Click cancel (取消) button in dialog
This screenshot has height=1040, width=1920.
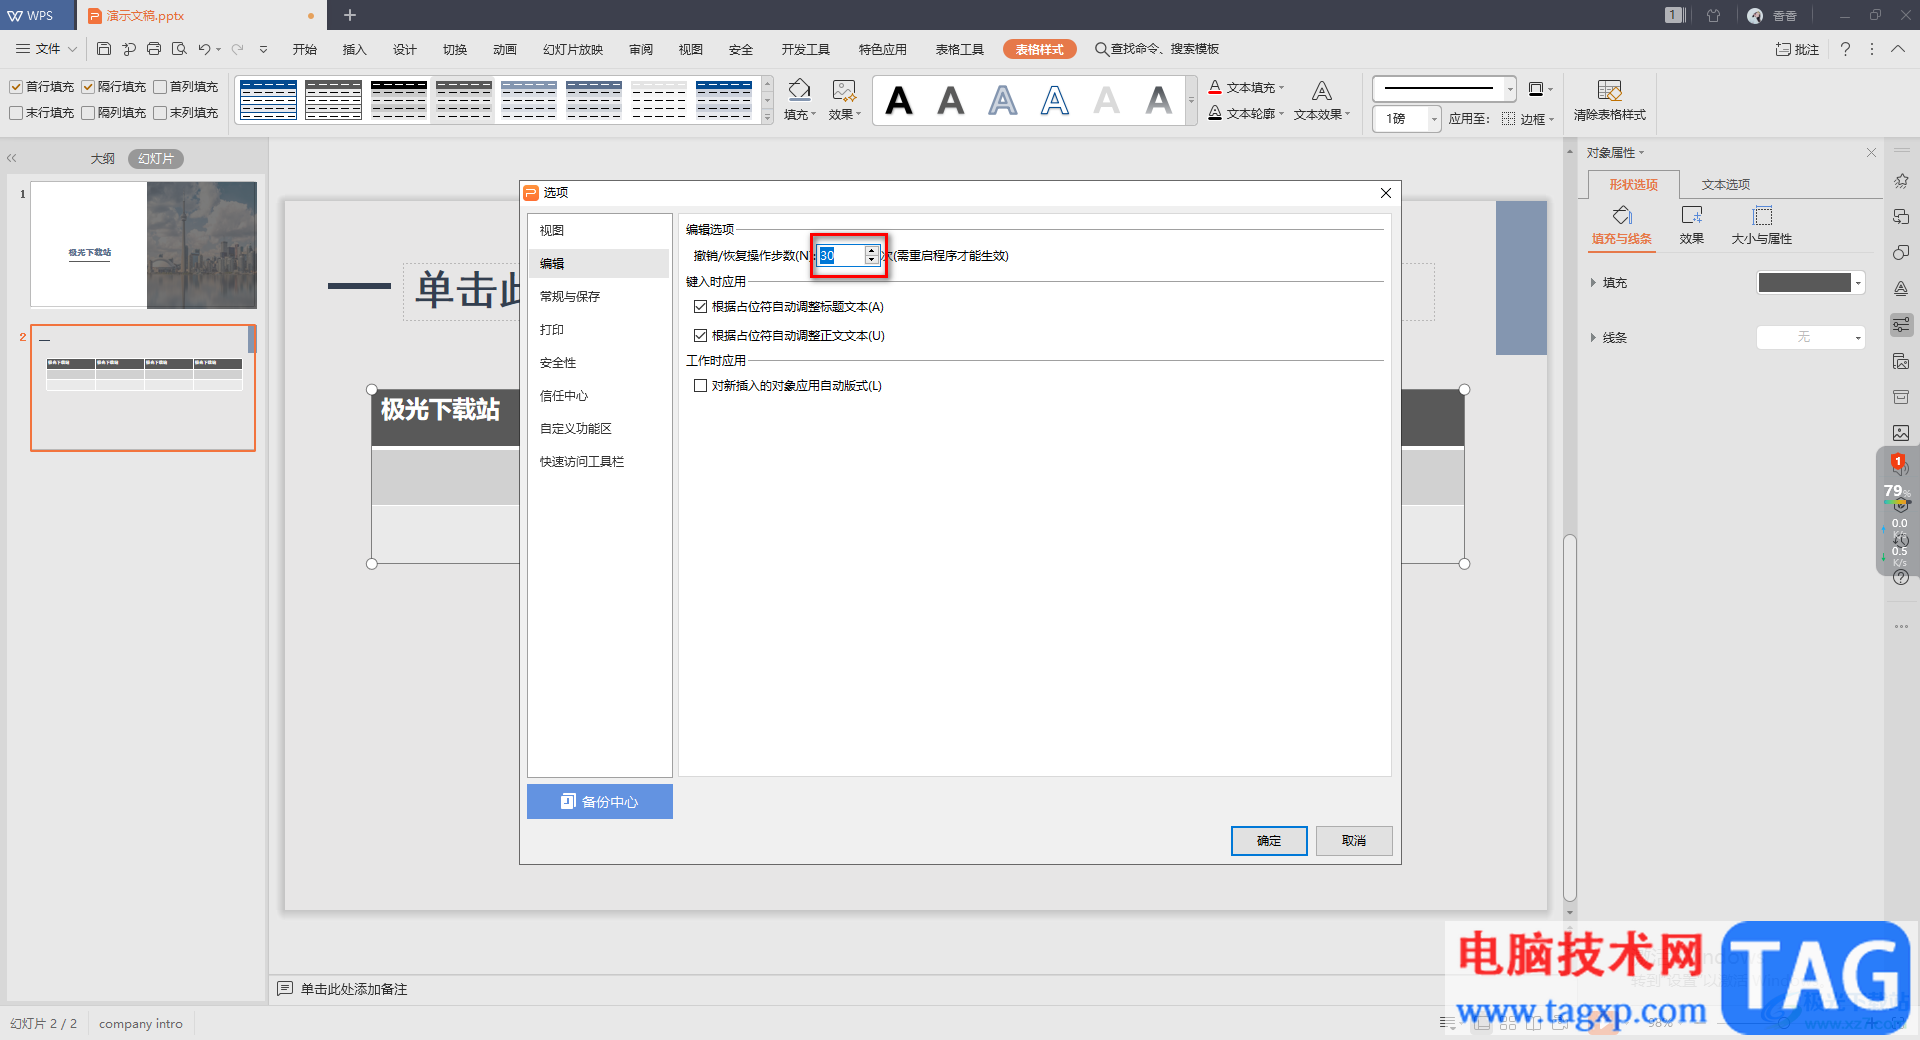[1354, 841]
